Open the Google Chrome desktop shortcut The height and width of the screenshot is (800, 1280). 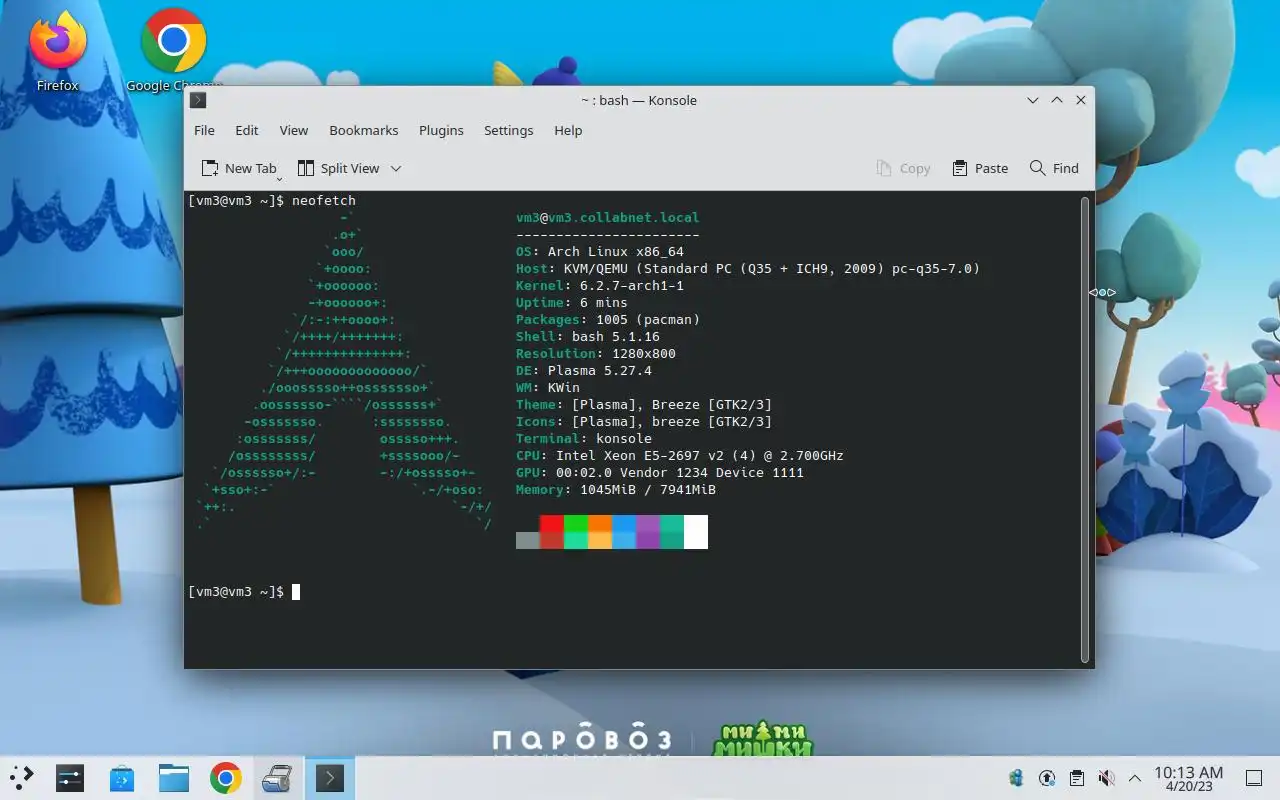coord(173,50)
